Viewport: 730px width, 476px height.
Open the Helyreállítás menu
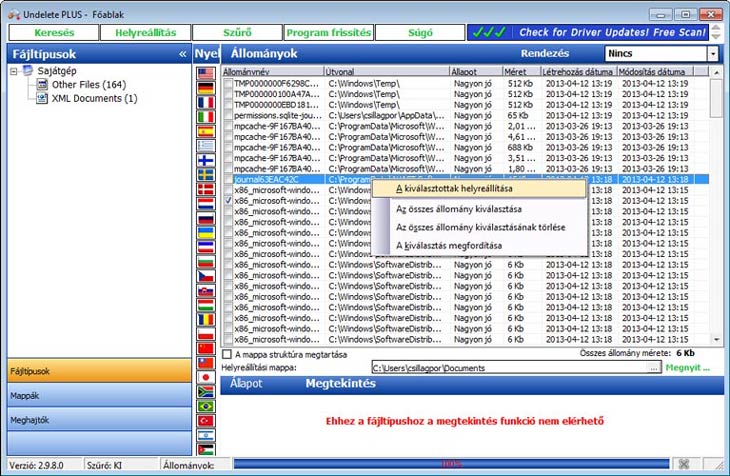pyautogui.click(x=146, y=33)
